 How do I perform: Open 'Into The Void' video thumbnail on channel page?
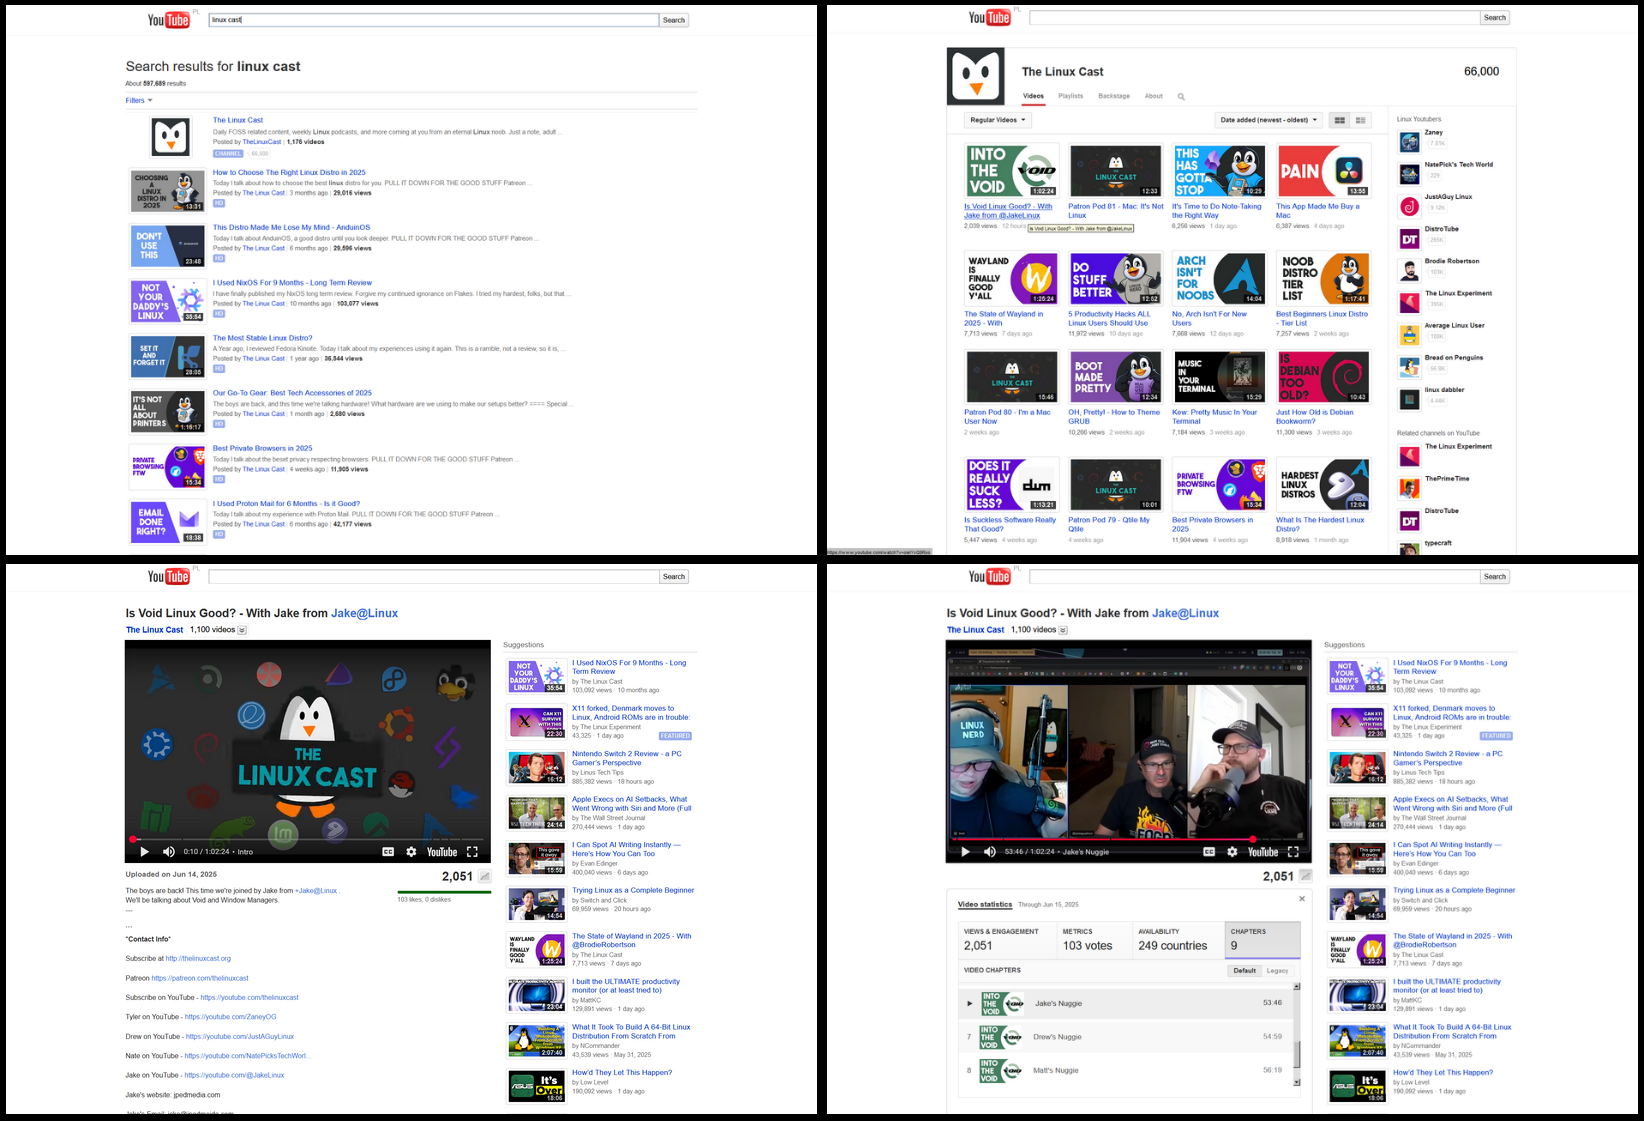[x=1011, y=171]
